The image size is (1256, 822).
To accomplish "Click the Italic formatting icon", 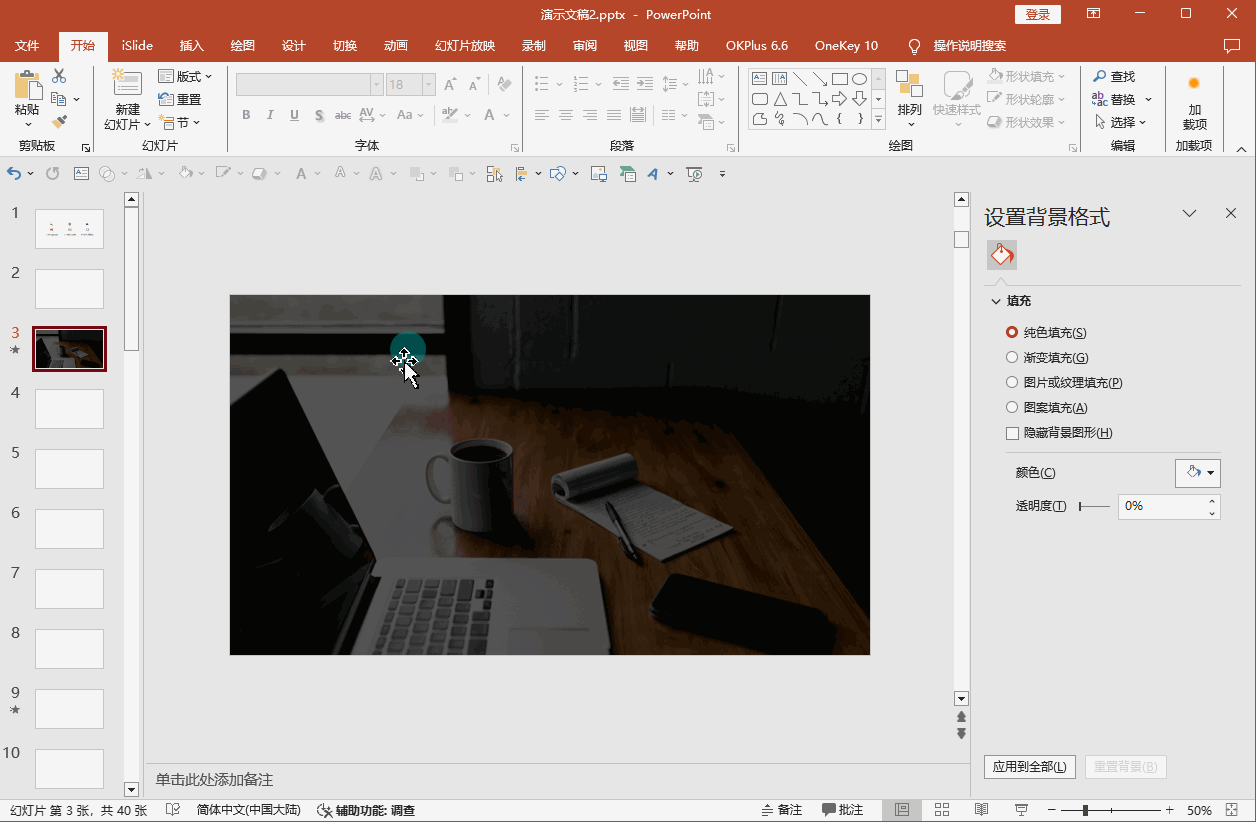I will (270, 115).
